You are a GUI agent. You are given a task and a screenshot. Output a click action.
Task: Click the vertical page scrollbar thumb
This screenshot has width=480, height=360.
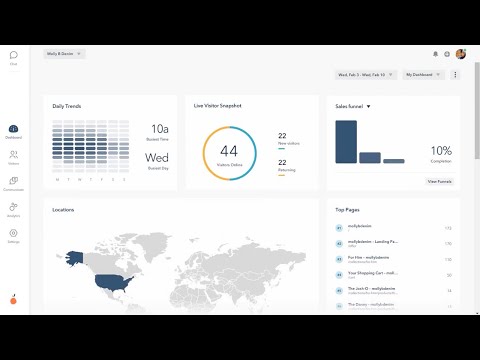coord(477,110)
